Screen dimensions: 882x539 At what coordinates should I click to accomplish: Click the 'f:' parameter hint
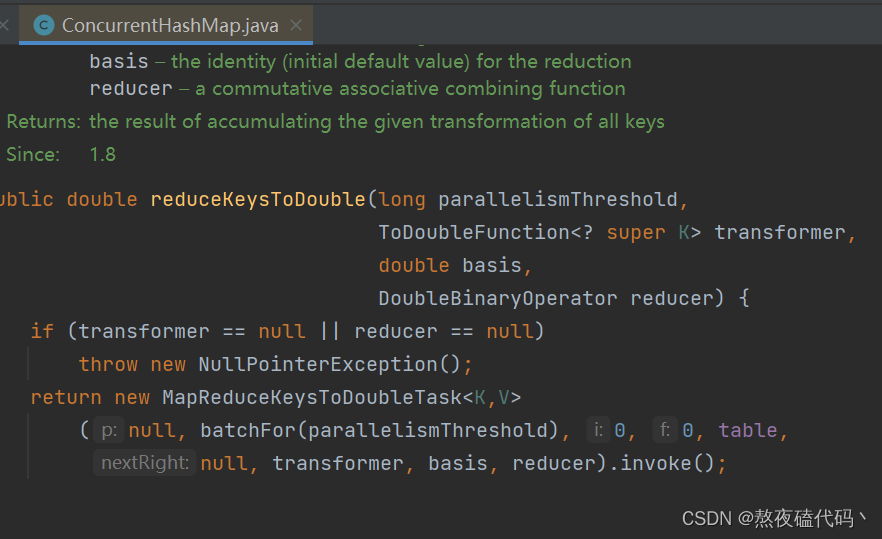(x=665, y=430)
